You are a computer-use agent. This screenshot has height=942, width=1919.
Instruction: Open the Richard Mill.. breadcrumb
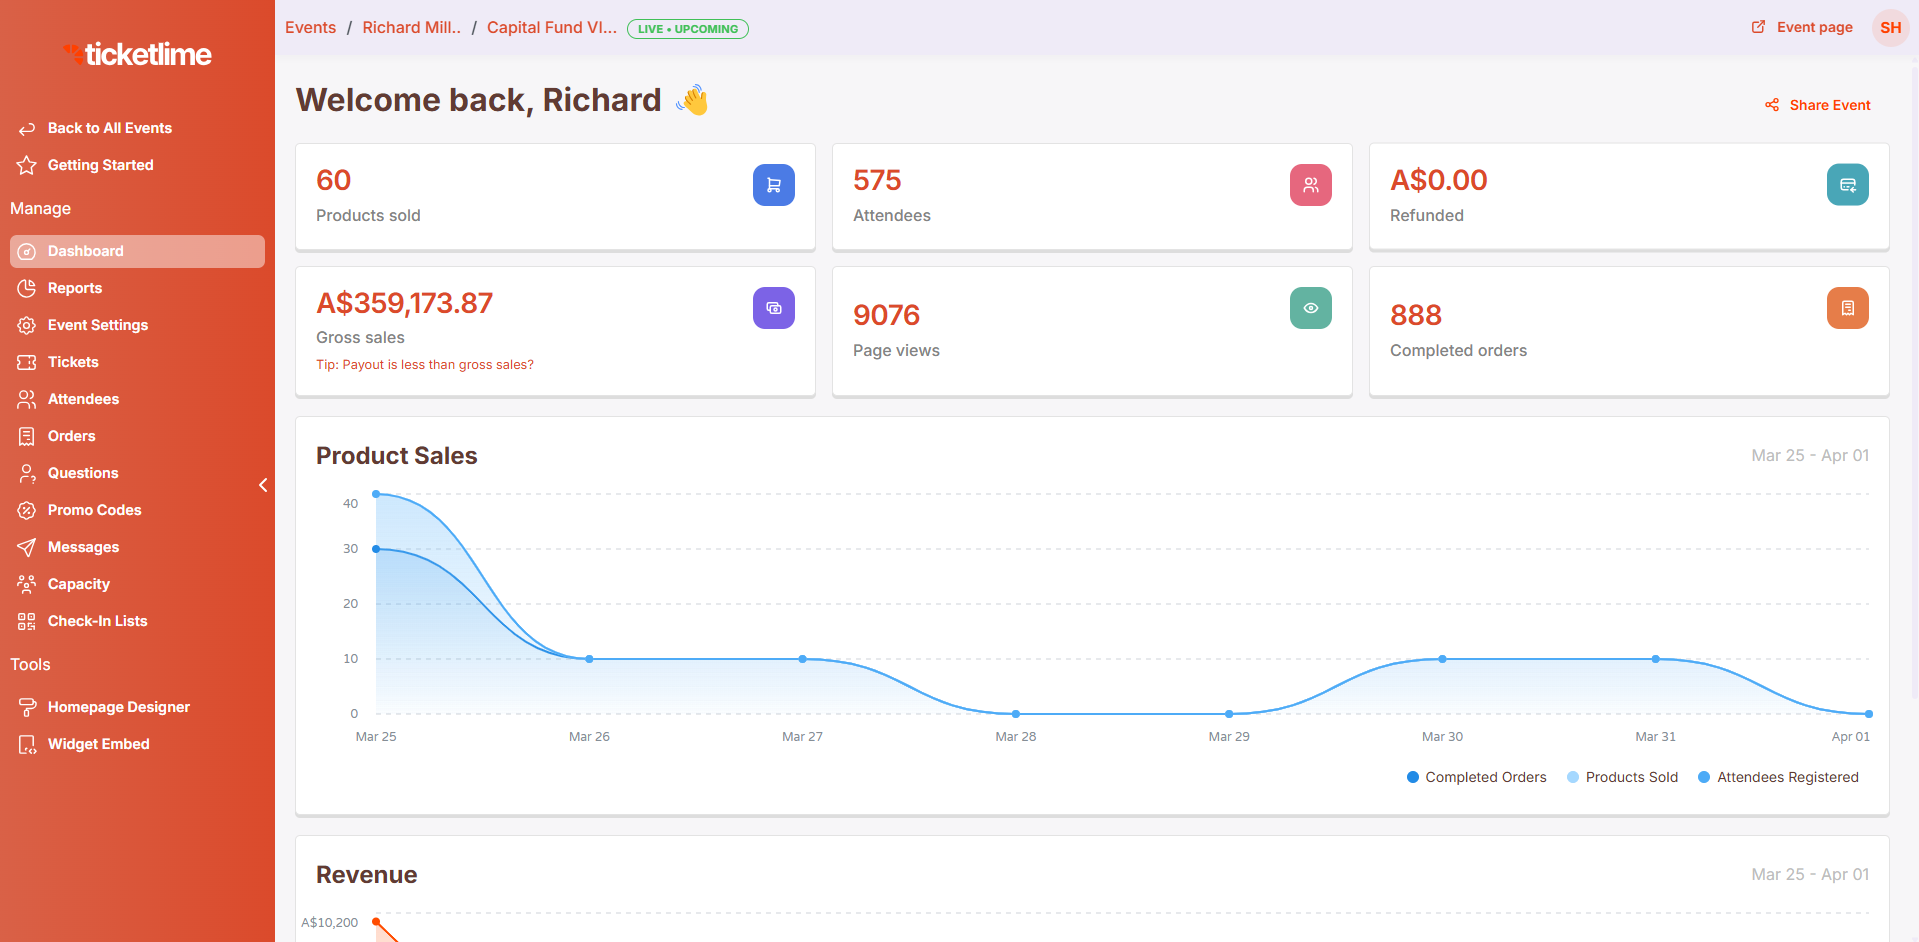point(411,28)
